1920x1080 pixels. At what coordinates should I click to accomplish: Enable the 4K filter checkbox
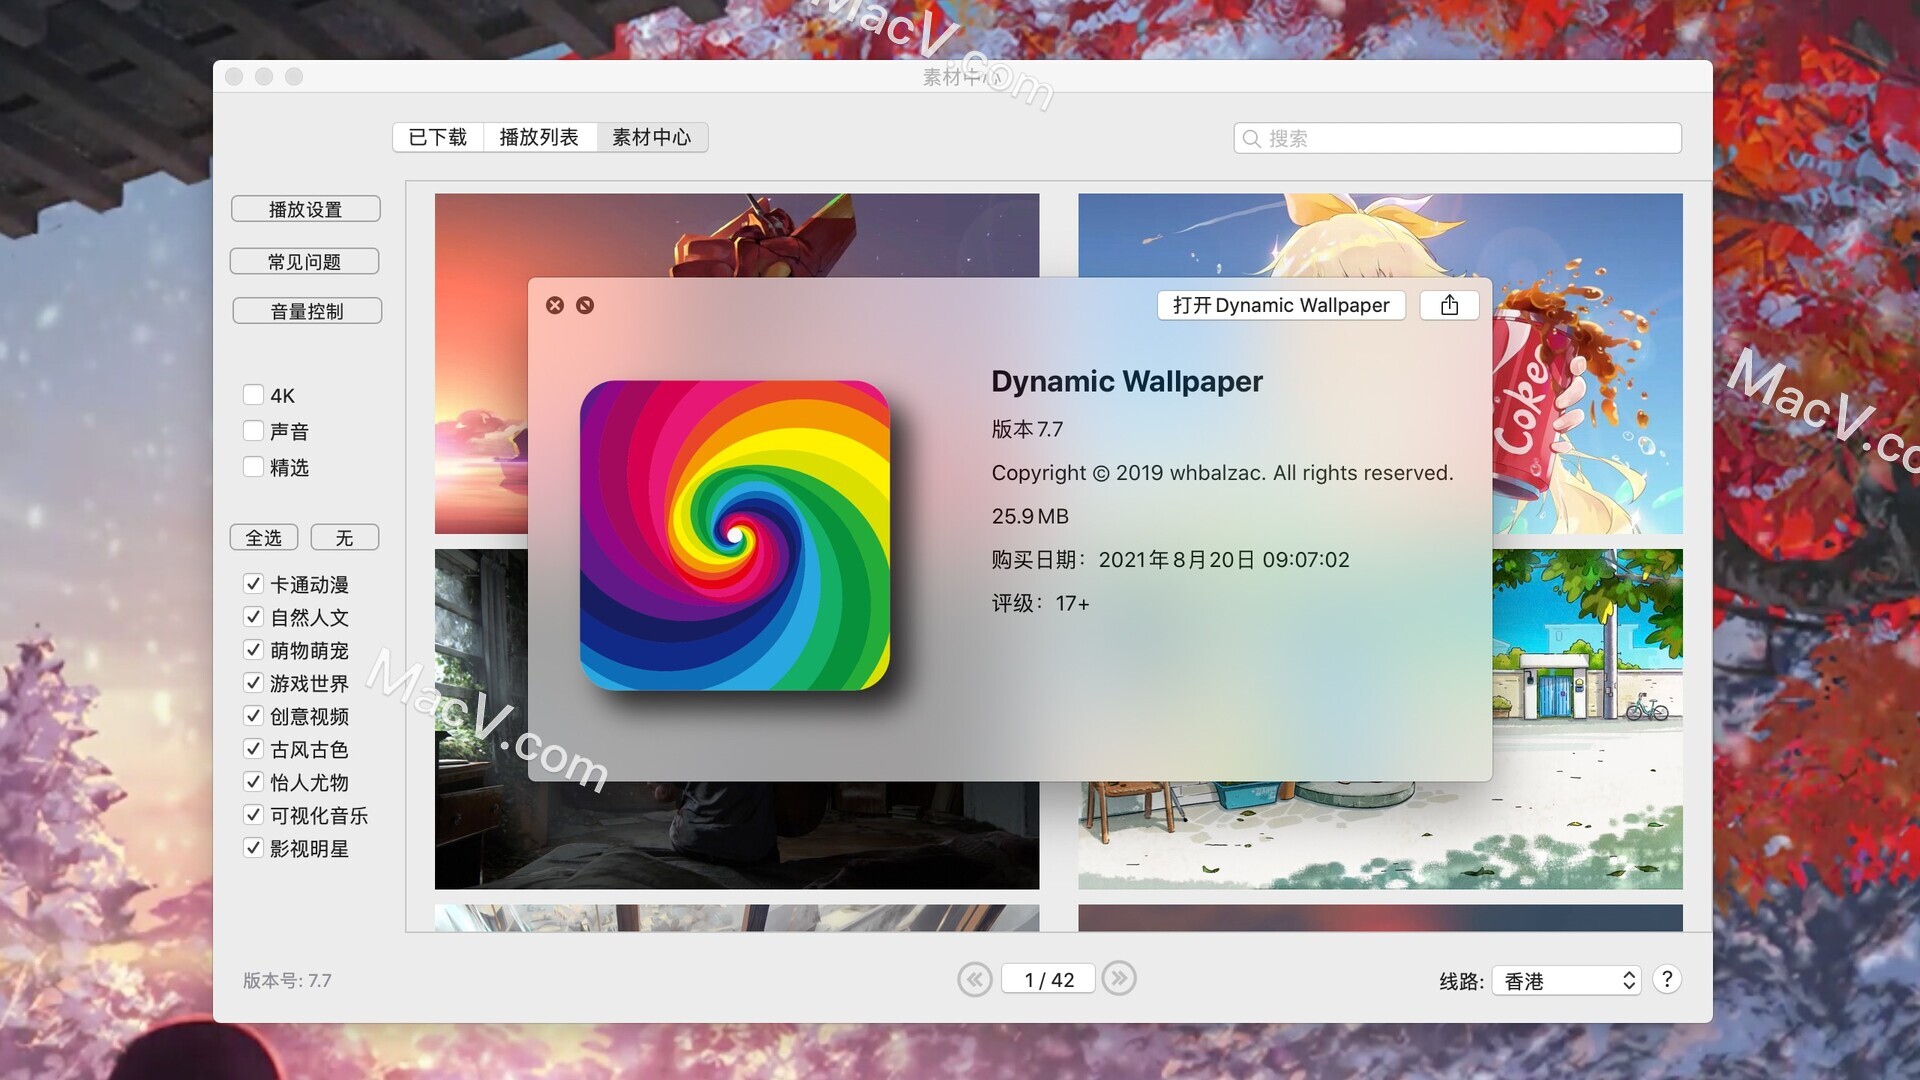pos(253,395)
